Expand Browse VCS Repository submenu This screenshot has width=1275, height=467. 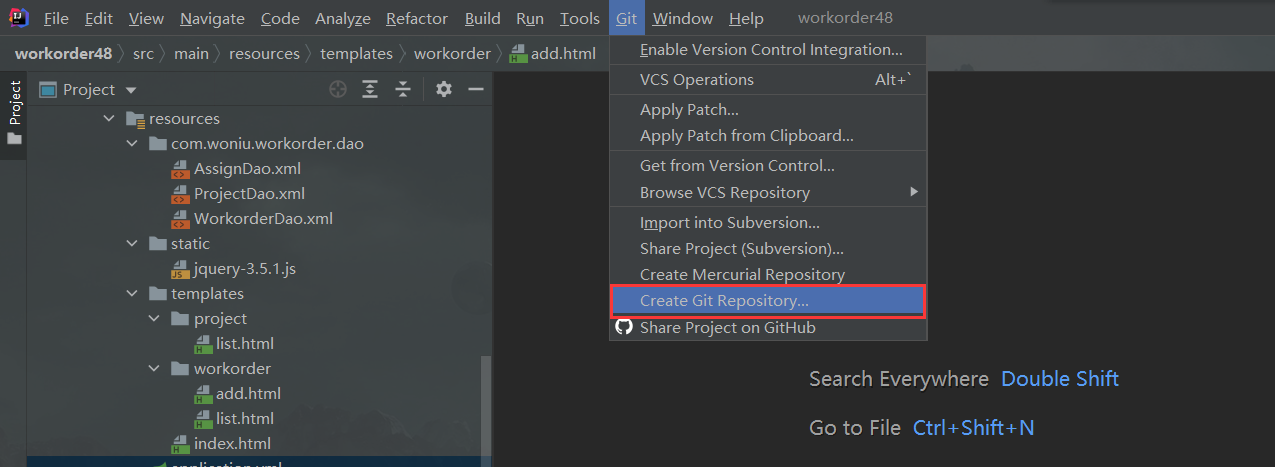click(x=912, y=192)
